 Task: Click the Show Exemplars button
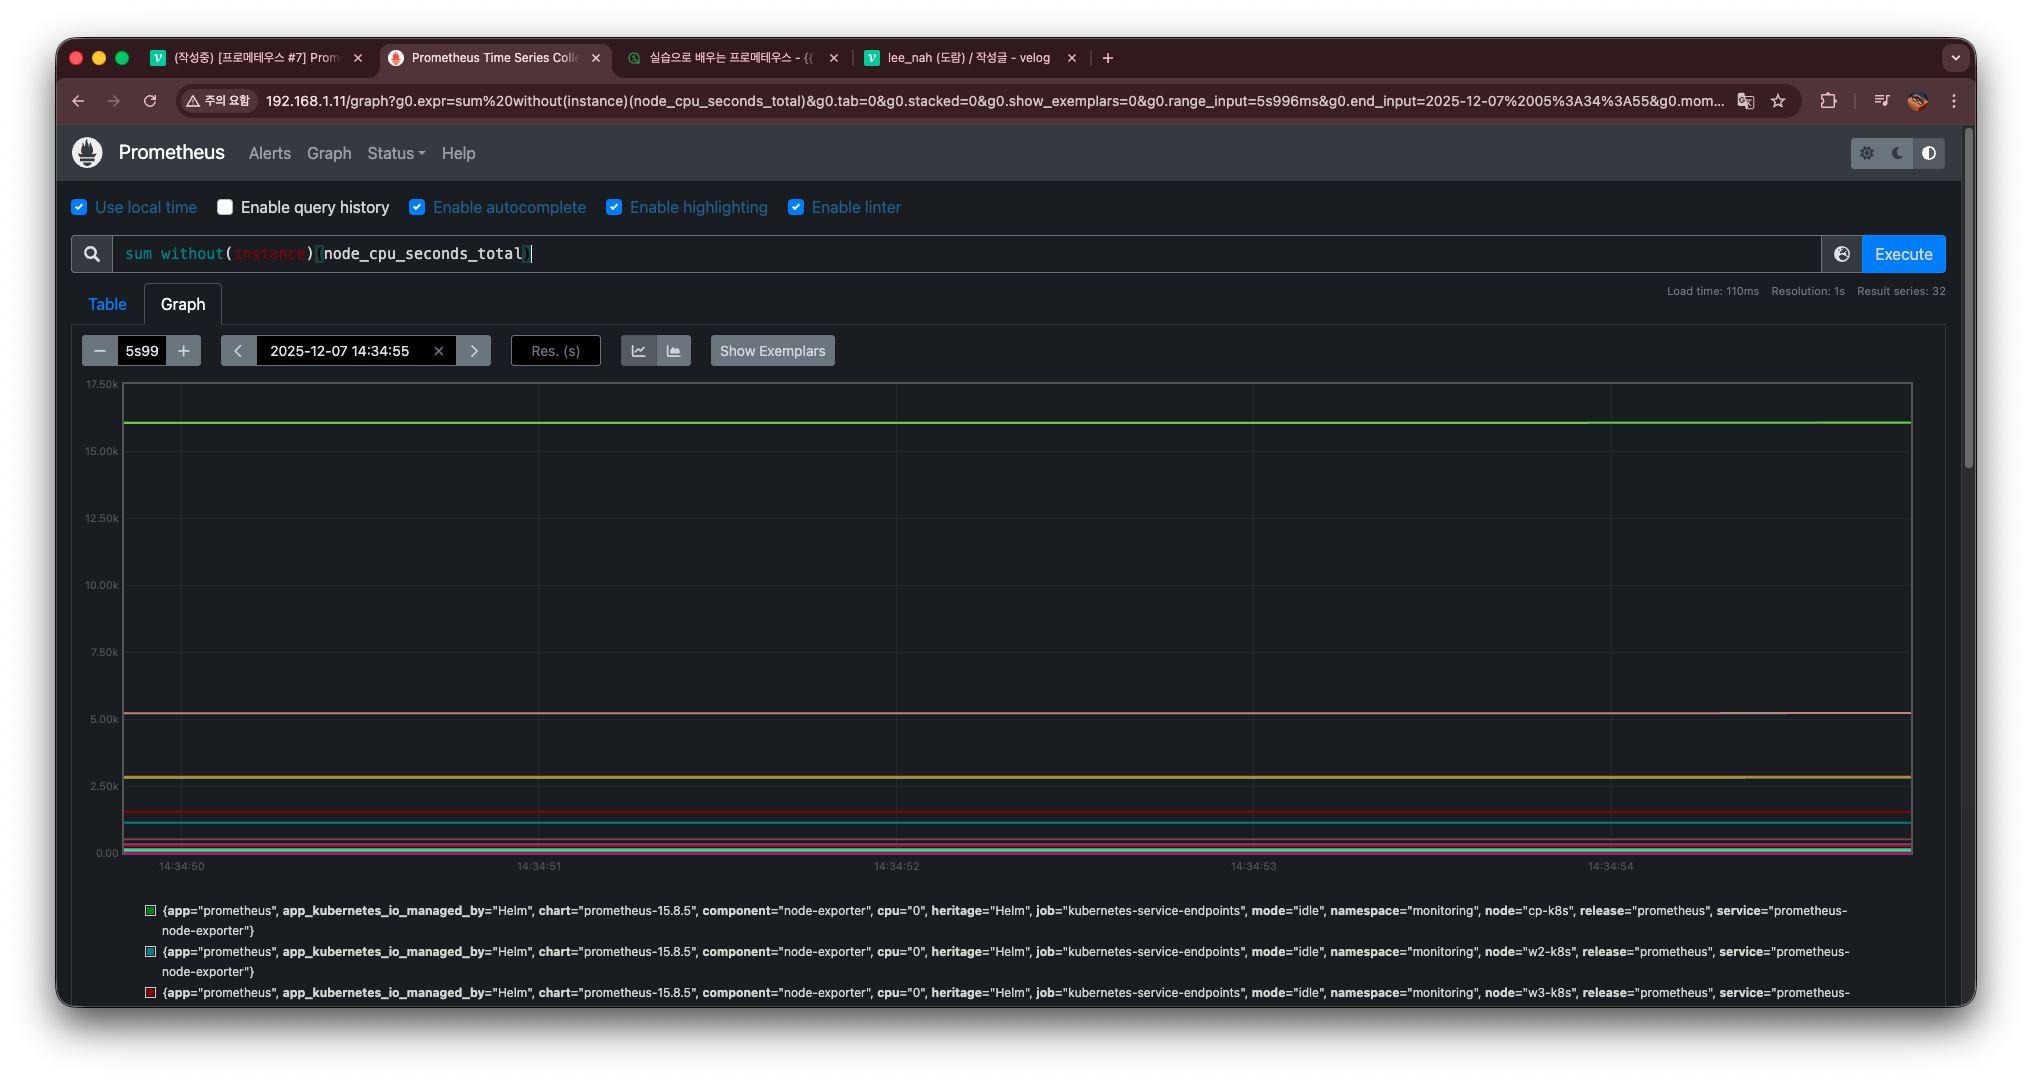(772, 351)
